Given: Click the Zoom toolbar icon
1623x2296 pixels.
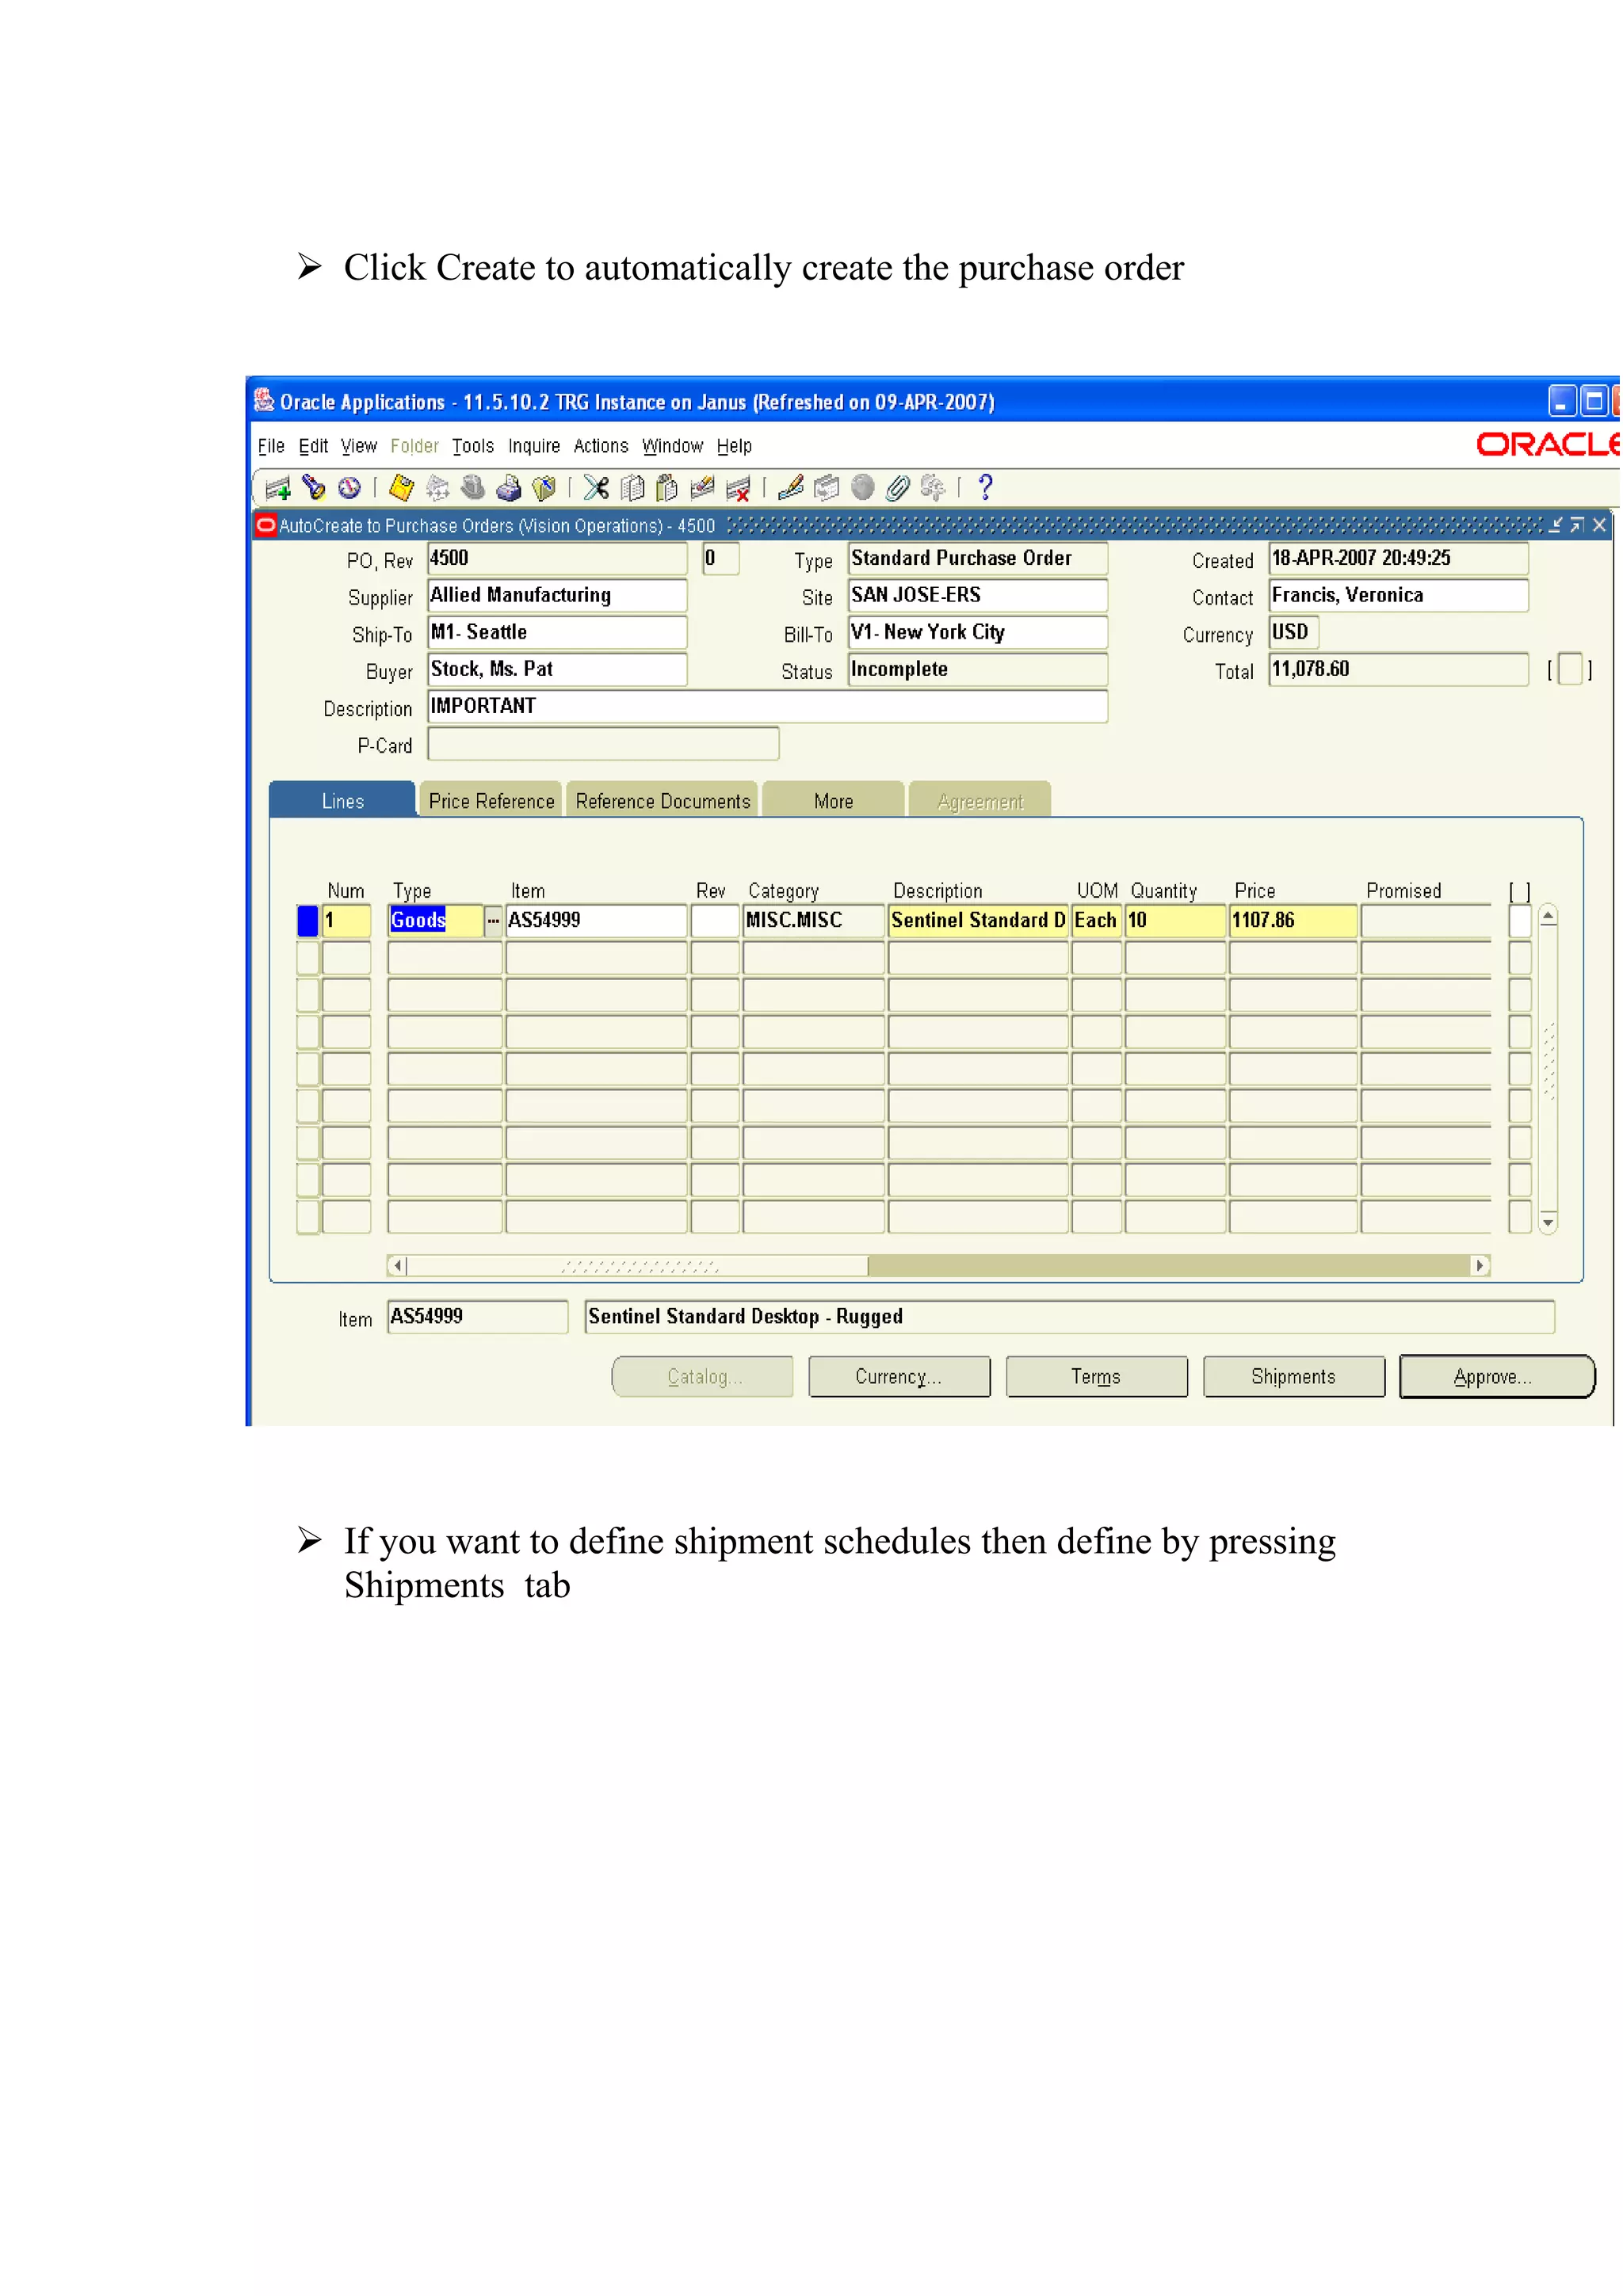Looking at the screenshot, I should 827,488.
